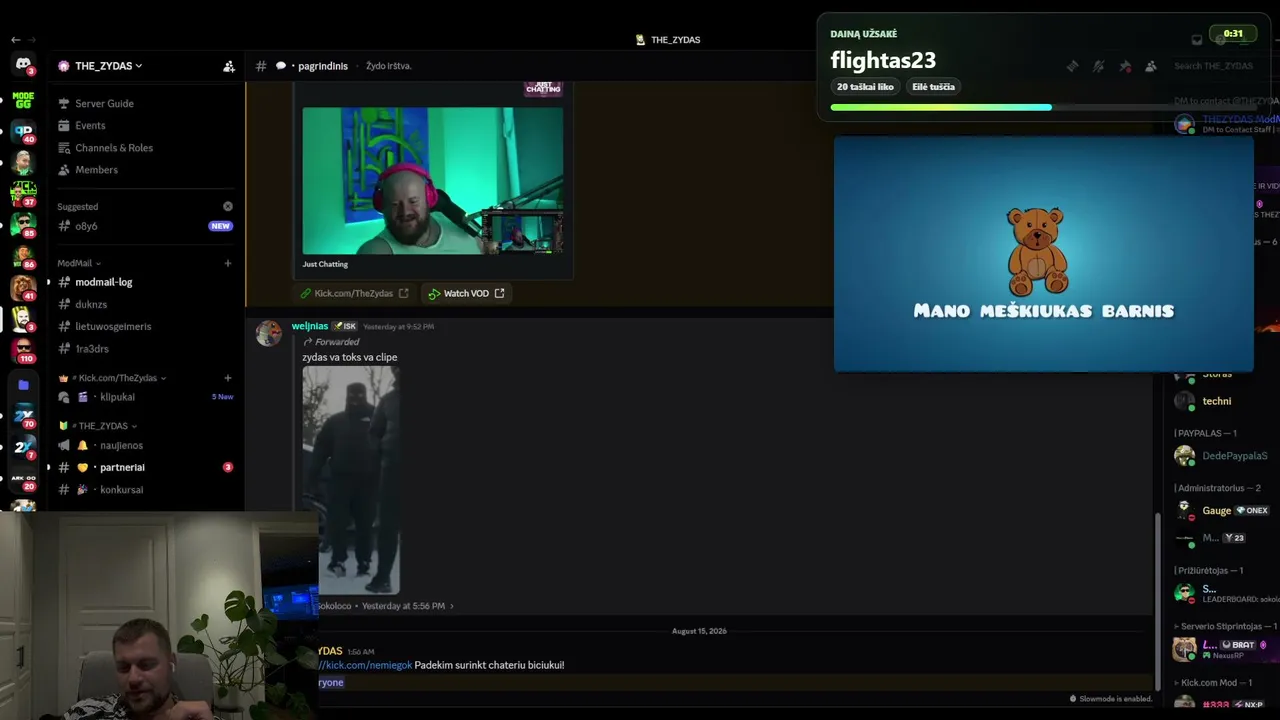Open the stream preview thumbnail

pyautogui.click(x=432, y=181)
